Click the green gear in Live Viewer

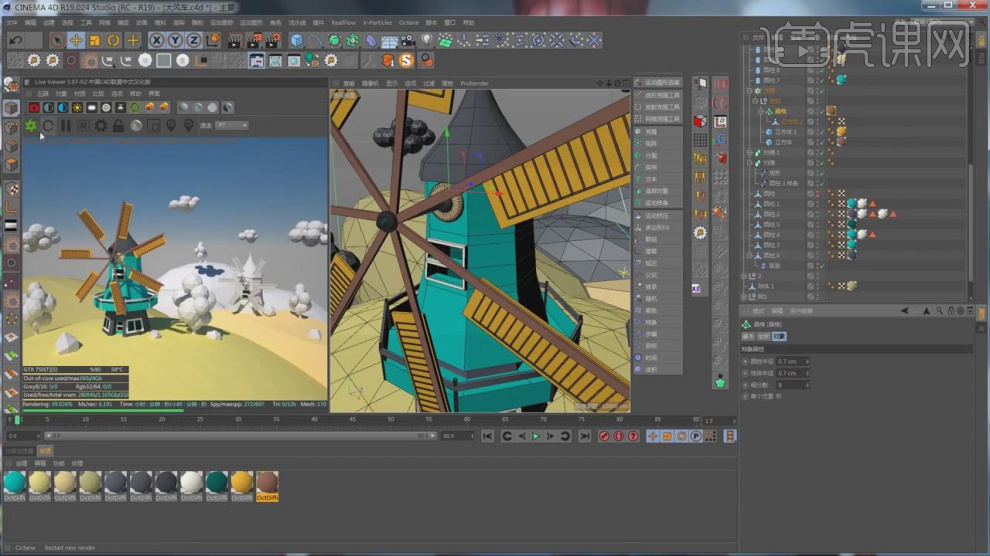coord(31,125)
